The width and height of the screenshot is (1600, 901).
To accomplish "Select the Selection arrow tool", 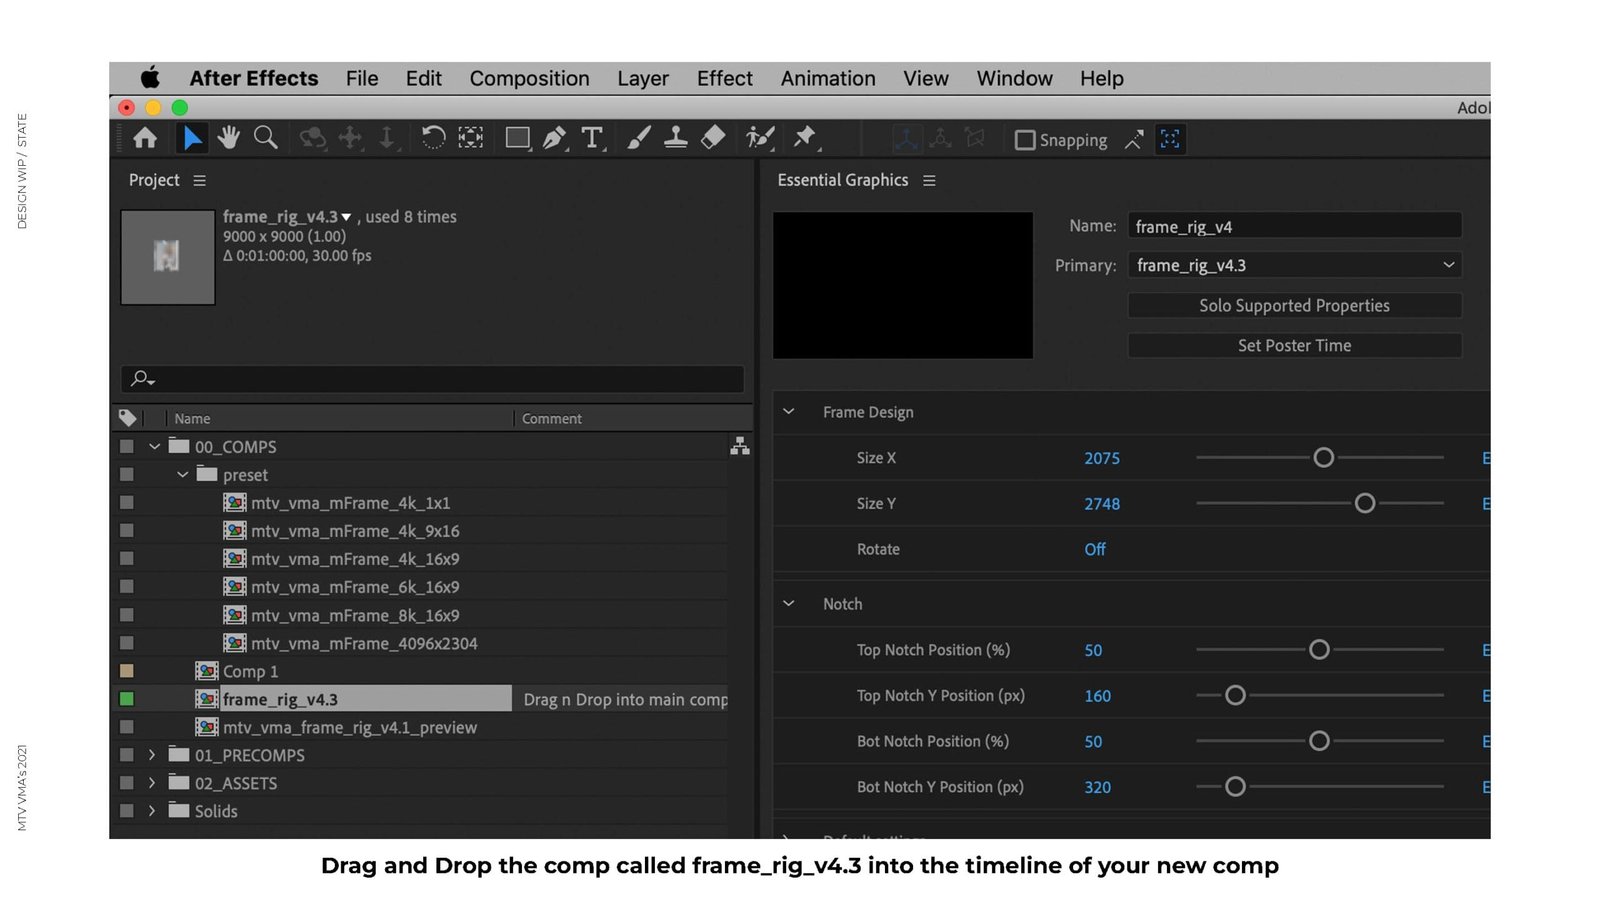I will (191, 138).
